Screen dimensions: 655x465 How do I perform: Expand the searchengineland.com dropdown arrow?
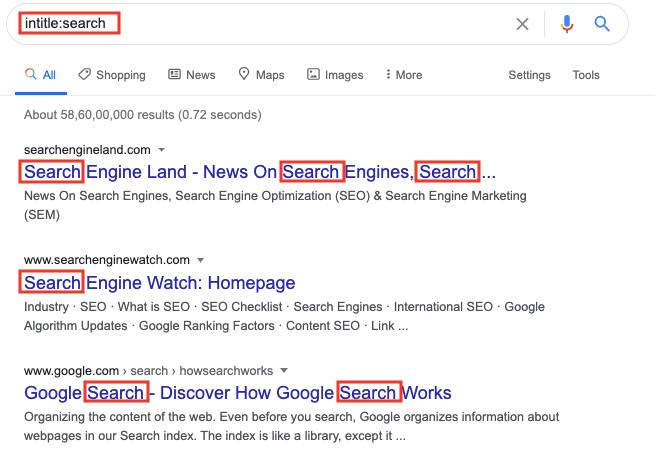(x=161, y=150)
